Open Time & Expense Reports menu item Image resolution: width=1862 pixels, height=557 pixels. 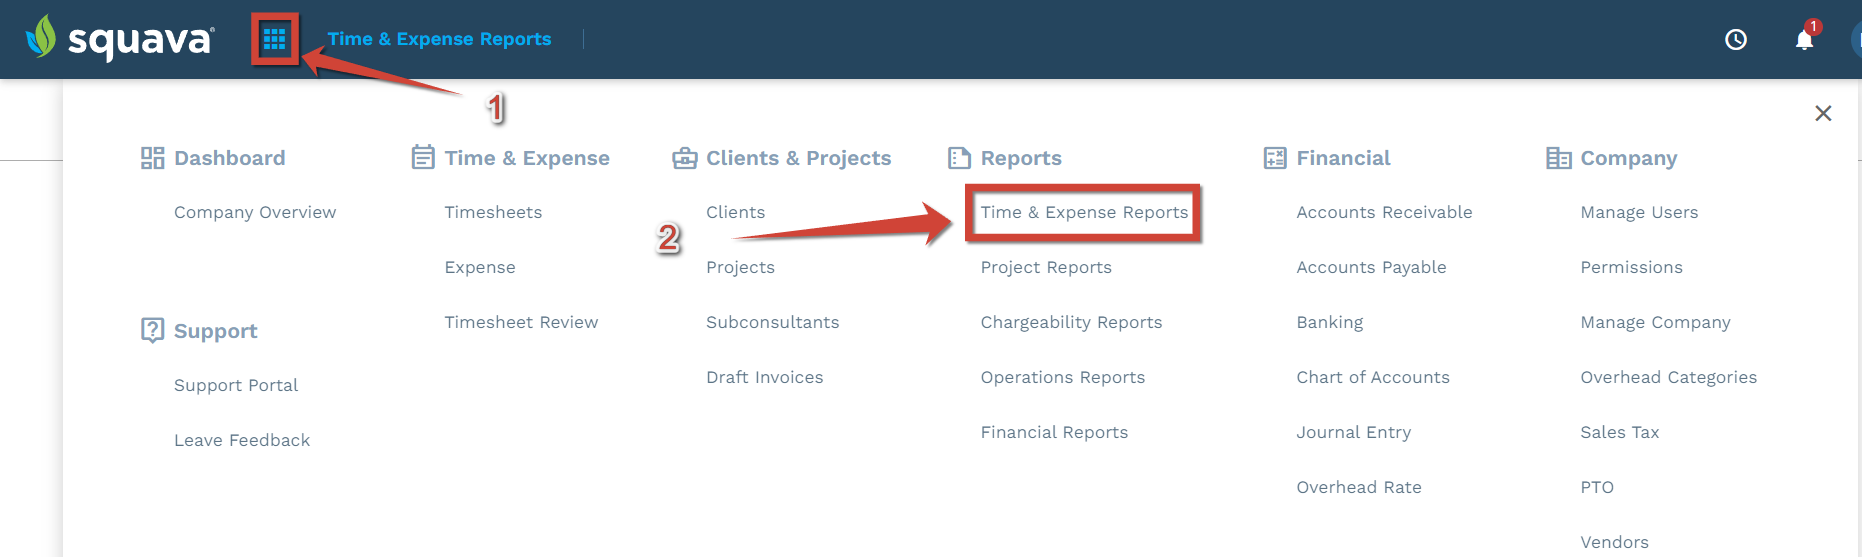click(x=1084, y=212)
